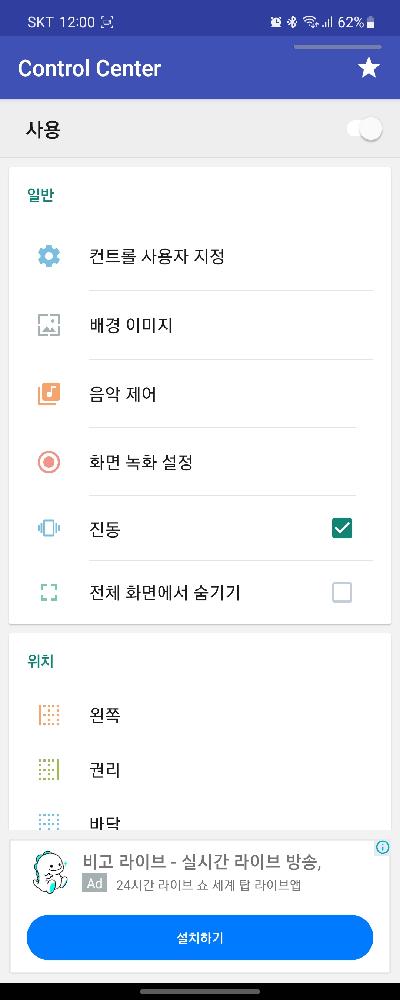Click the red record icon for 화면 녹화 설정
The height and width of the screenshot is (1000, 400).
pyautogui.click(x=49, y=462)
